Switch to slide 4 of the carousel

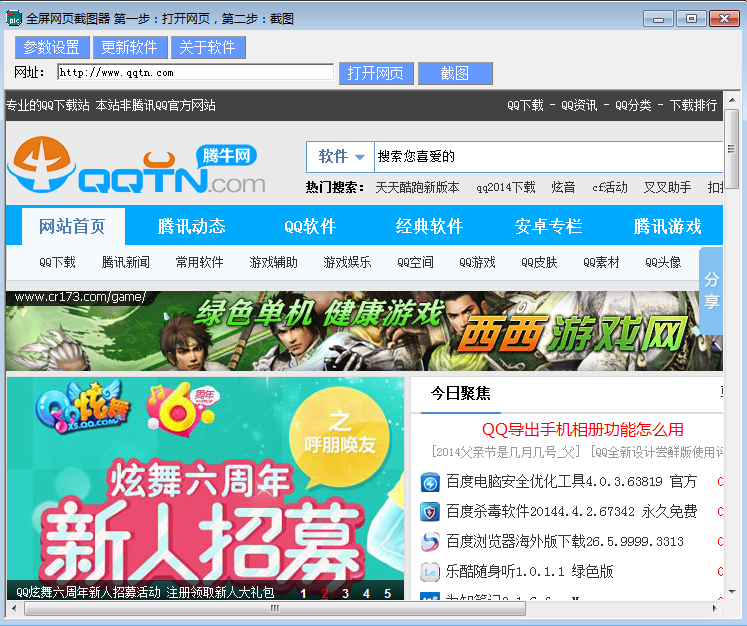point(366,594)
